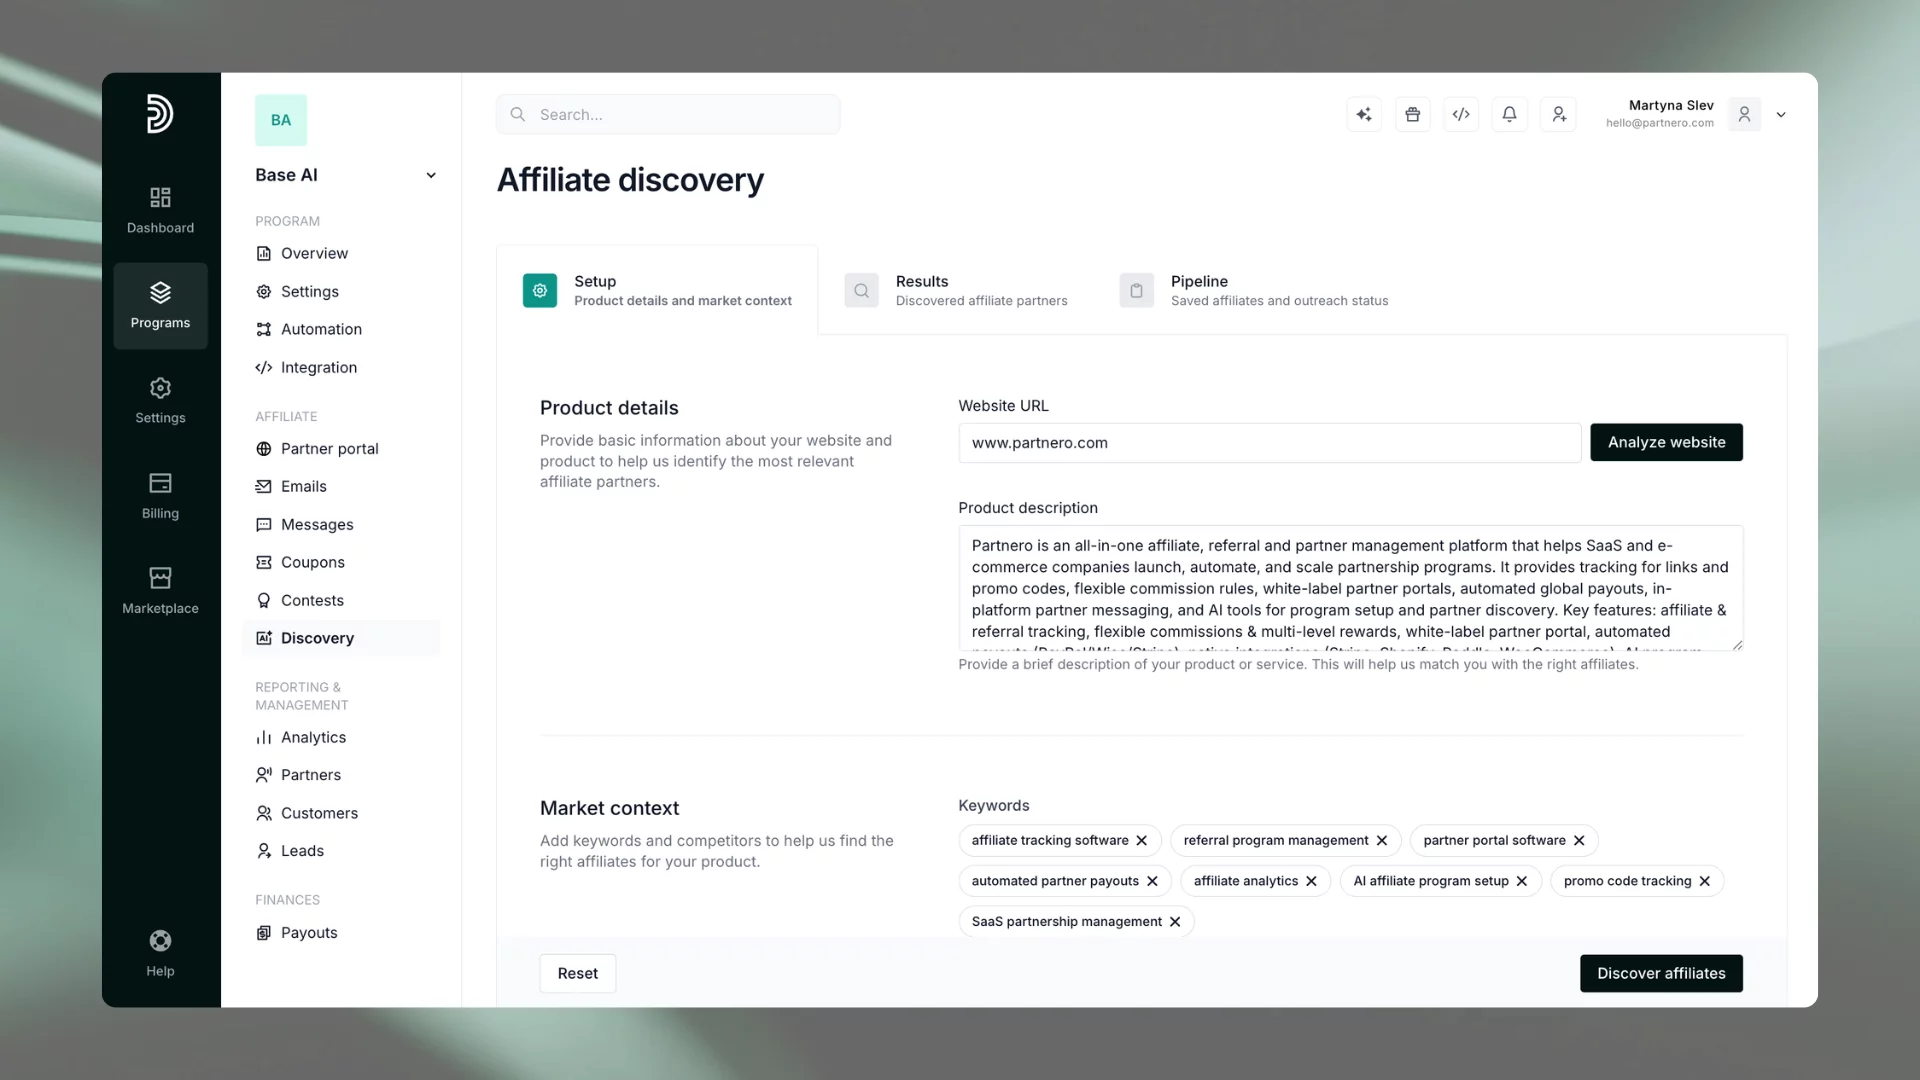Screen dimensions: 1920x1080
Task: Expand the Base AI program dropdown
Action: coord(431,175)
